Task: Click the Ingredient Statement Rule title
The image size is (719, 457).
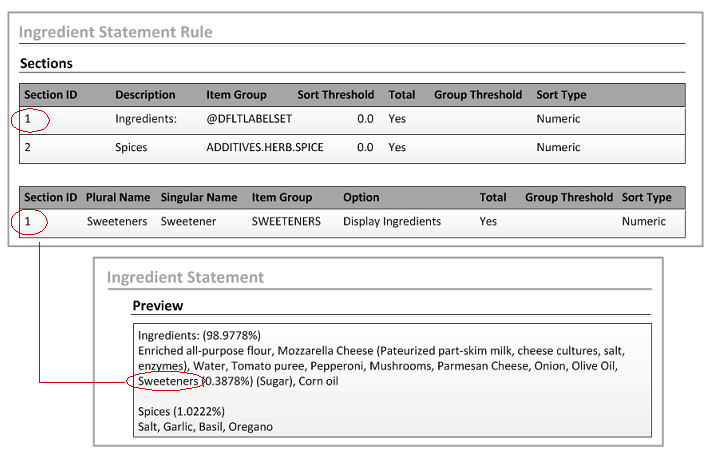Action: (x=116, y=32)
